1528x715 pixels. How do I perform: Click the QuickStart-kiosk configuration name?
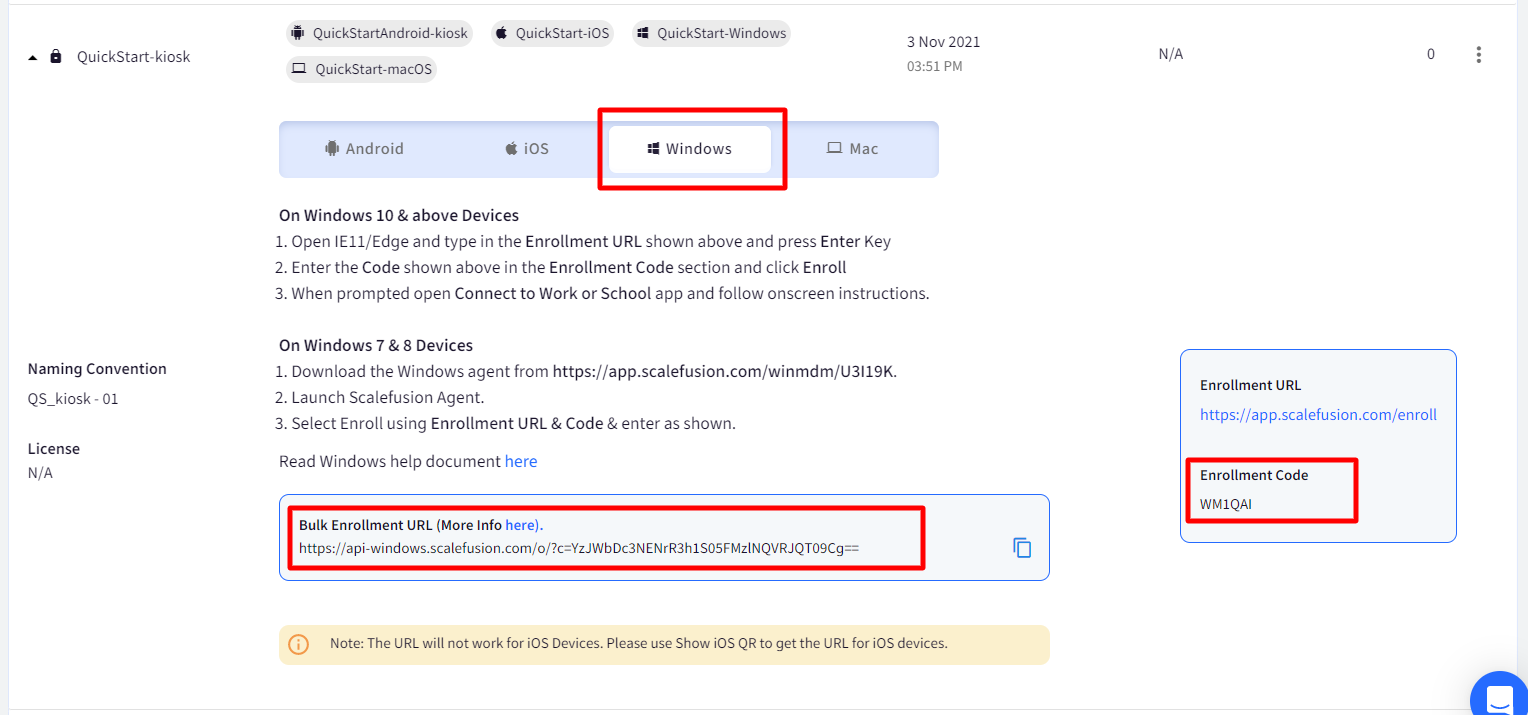pos(133,57)
